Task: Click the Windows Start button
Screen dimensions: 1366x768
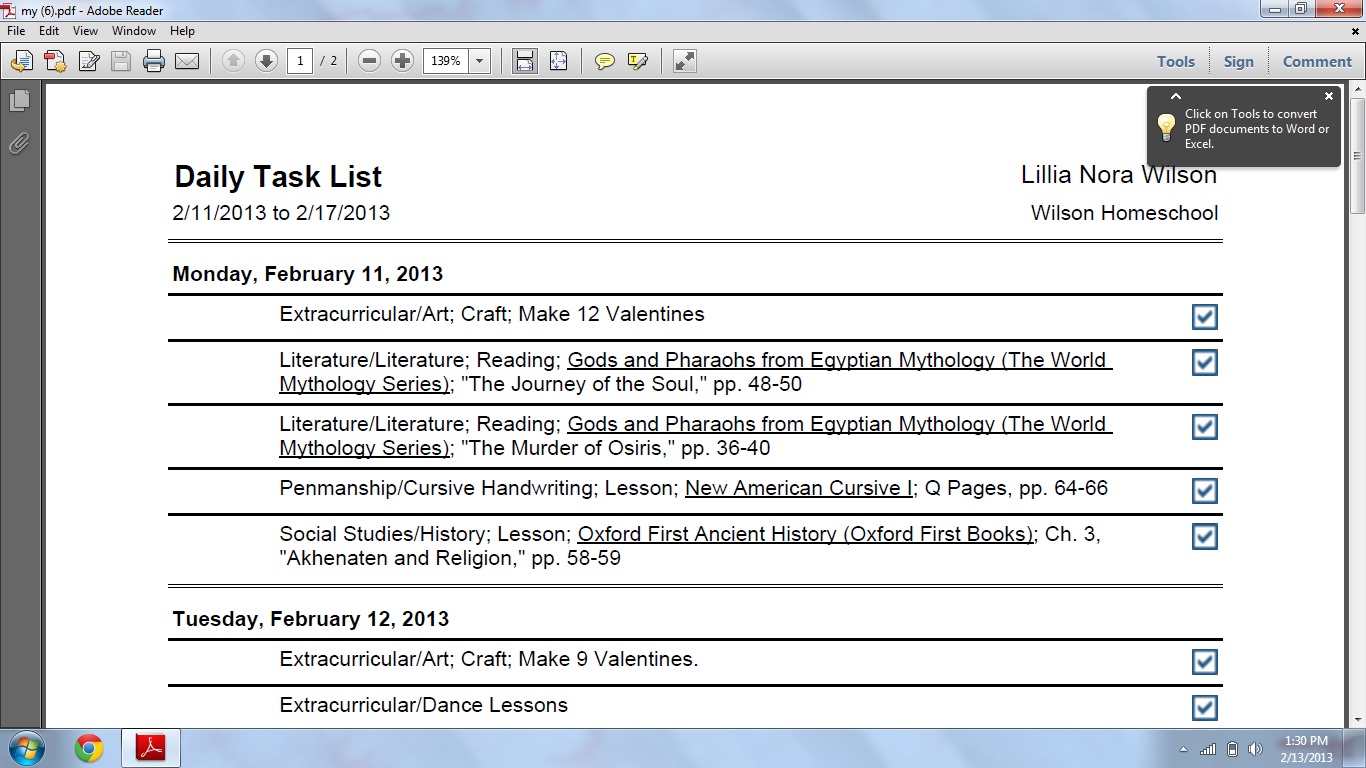Action: [27, 748]
